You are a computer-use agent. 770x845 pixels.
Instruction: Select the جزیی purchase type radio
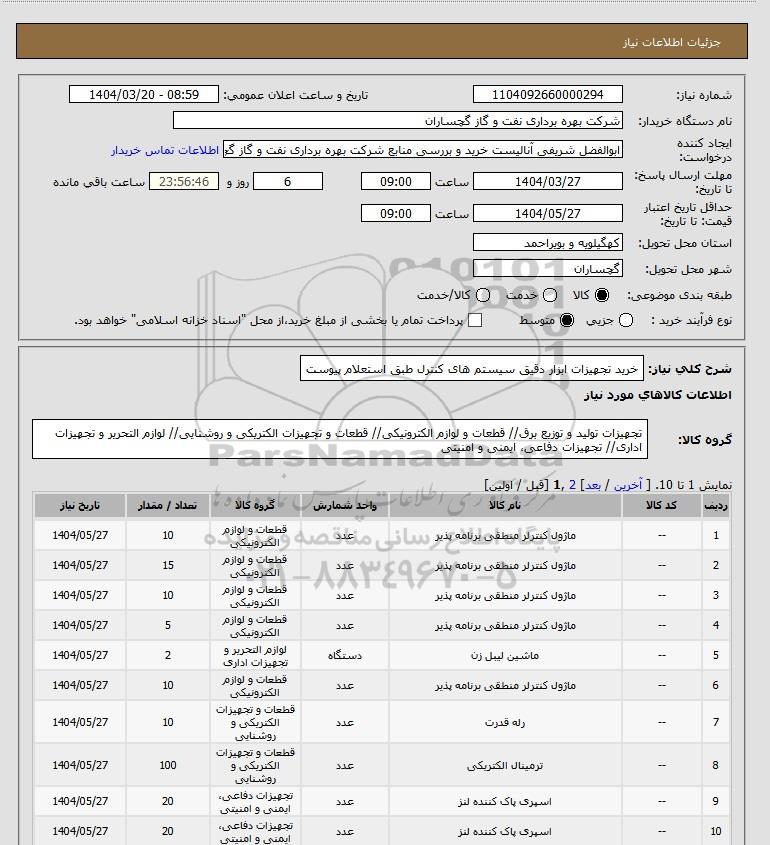626,320
